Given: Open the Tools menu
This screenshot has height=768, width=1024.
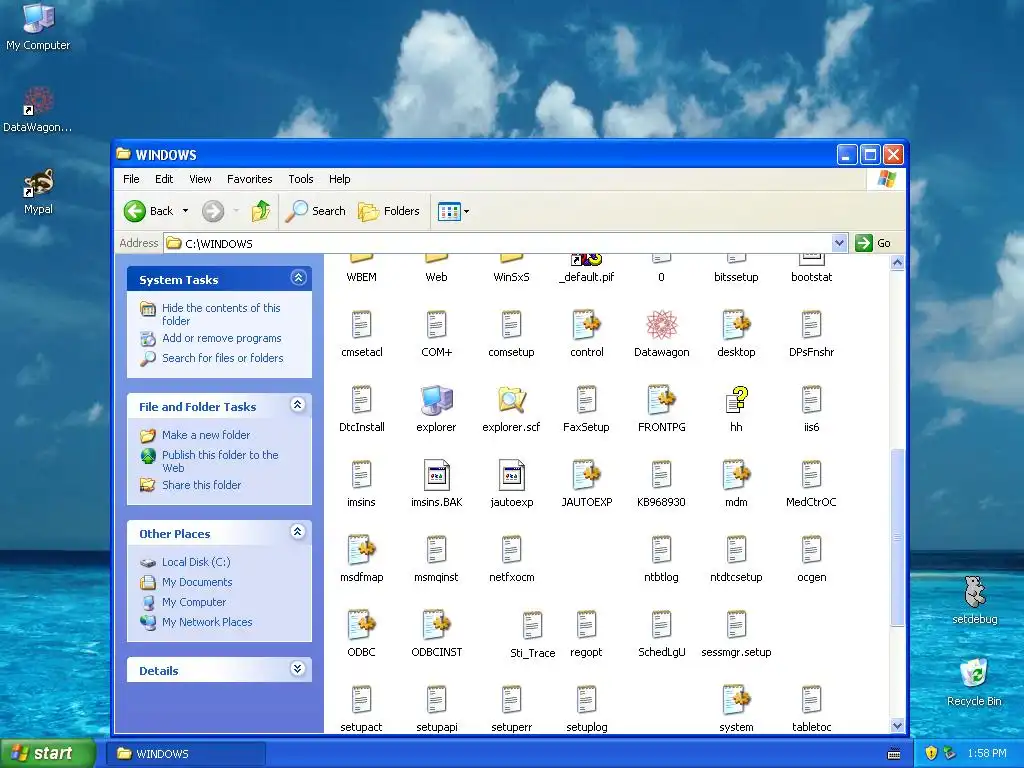Looking at the screenshot, I should 301,179.
